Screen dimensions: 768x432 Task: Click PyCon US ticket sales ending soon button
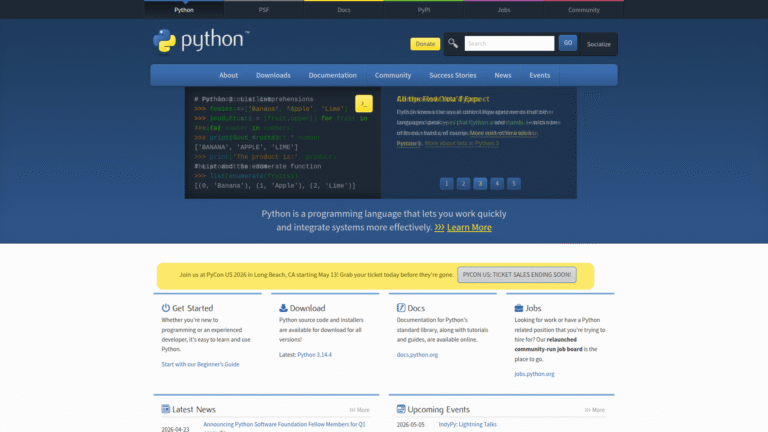(x=517, y=275)
